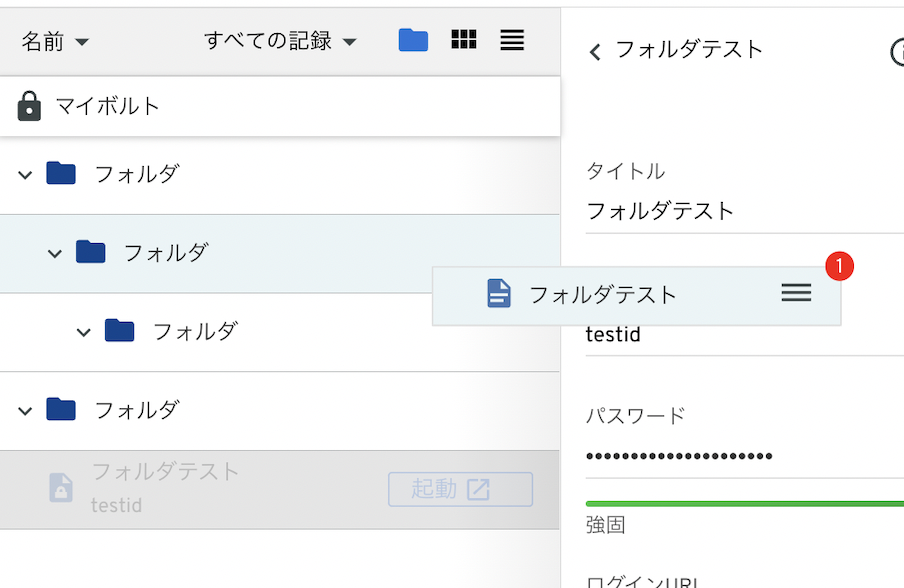
Task: Click the dragged record's document icon
Action: tap(499, 294)
